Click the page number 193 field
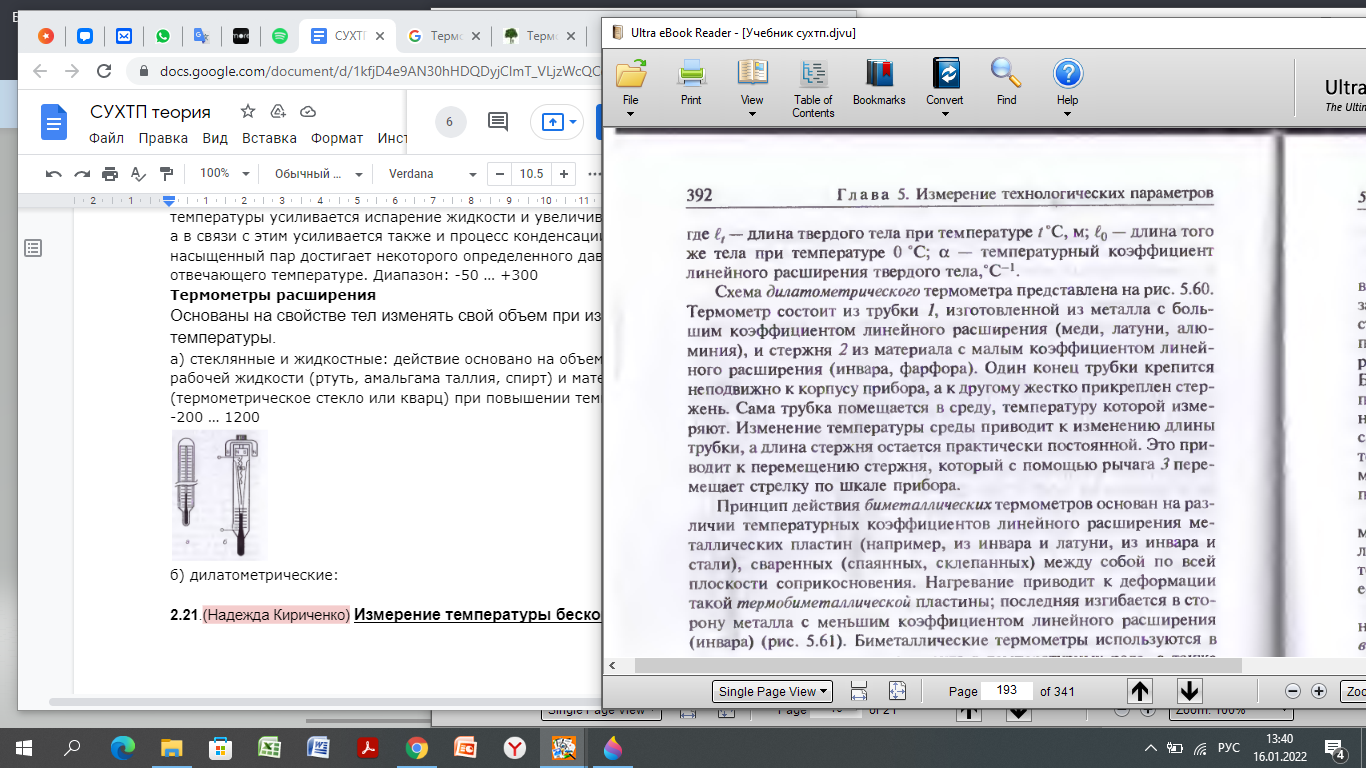The height and width of the screenshot is (768, 1366). coord(1007,691)
